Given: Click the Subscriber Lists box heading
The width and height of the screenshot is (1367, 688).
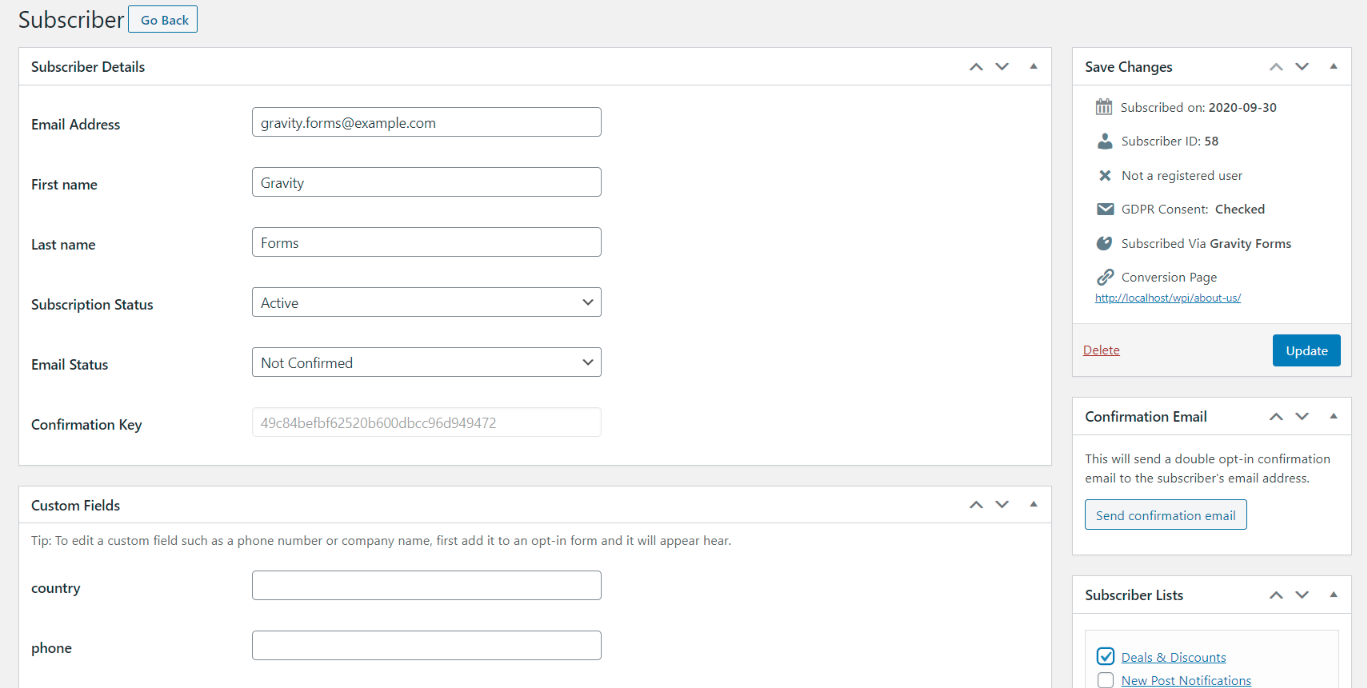Looking at the screenshot, I should [x=1134, y=595].
